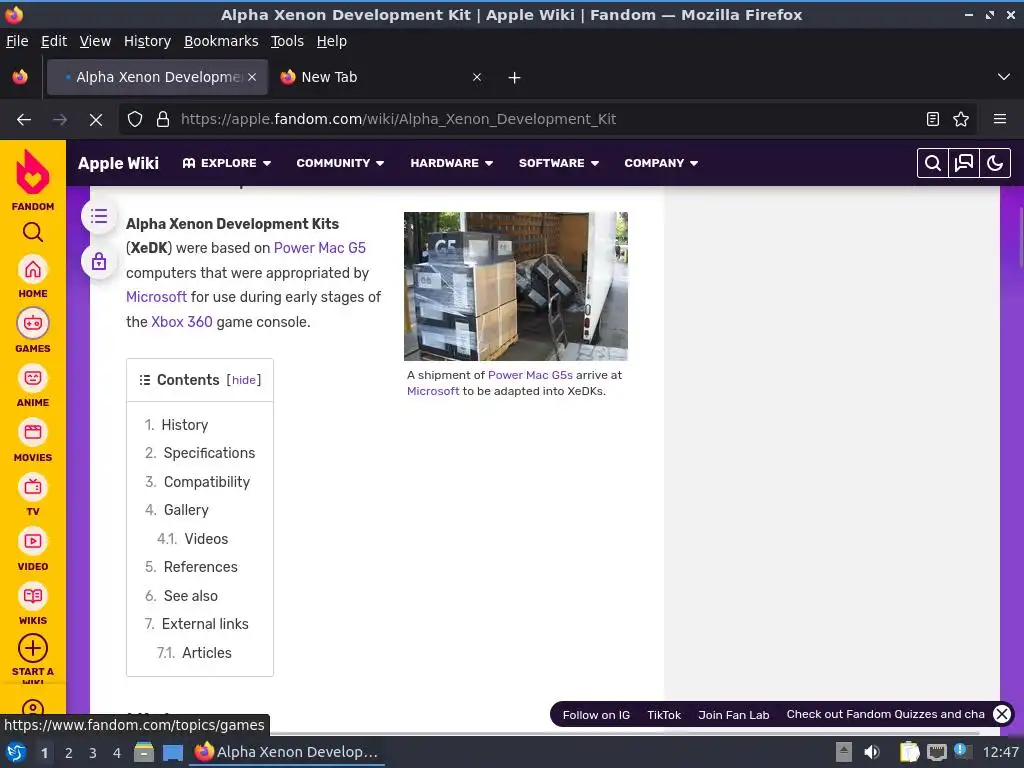1024x768 pixels.
Task: Click Power Mac G5s link in caption
Action: [x=530, y=376]
